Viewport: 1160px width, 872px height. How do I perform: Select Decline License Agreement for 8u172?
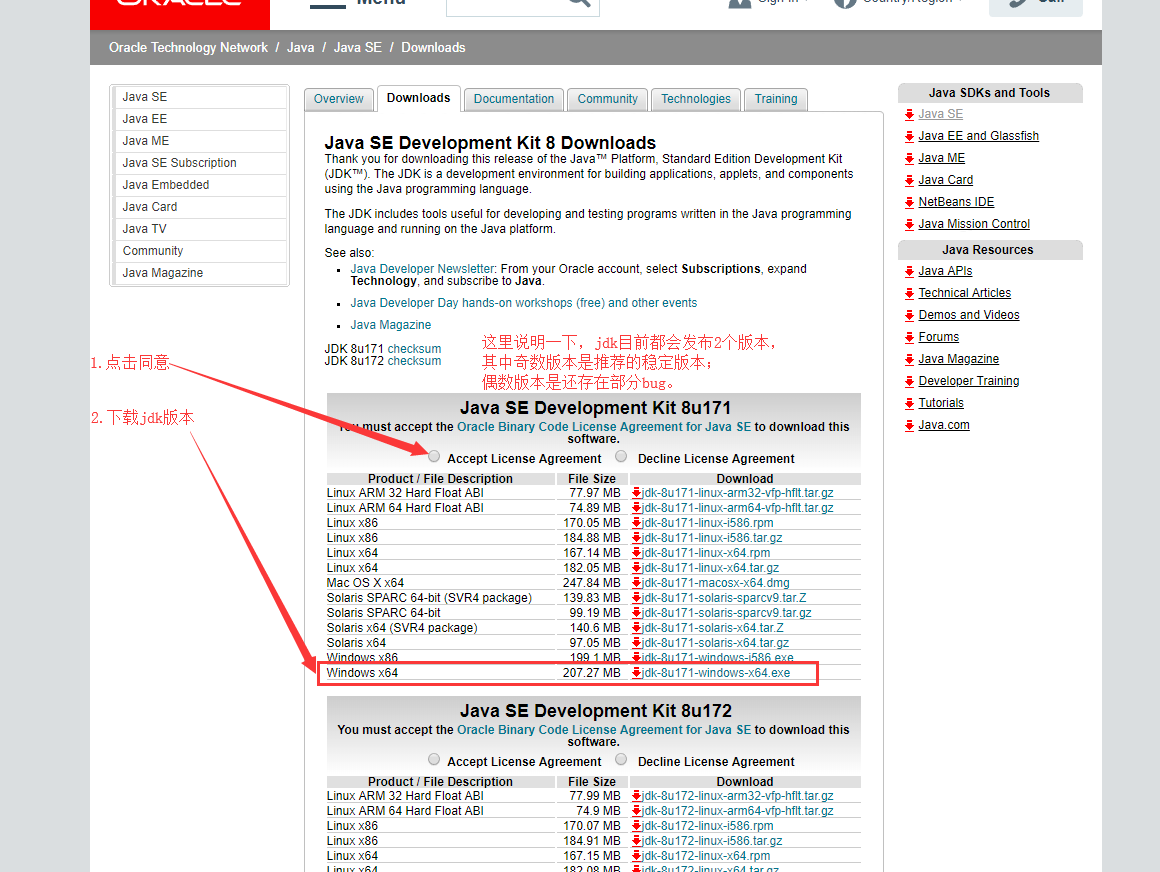click(x=621, y=760)
